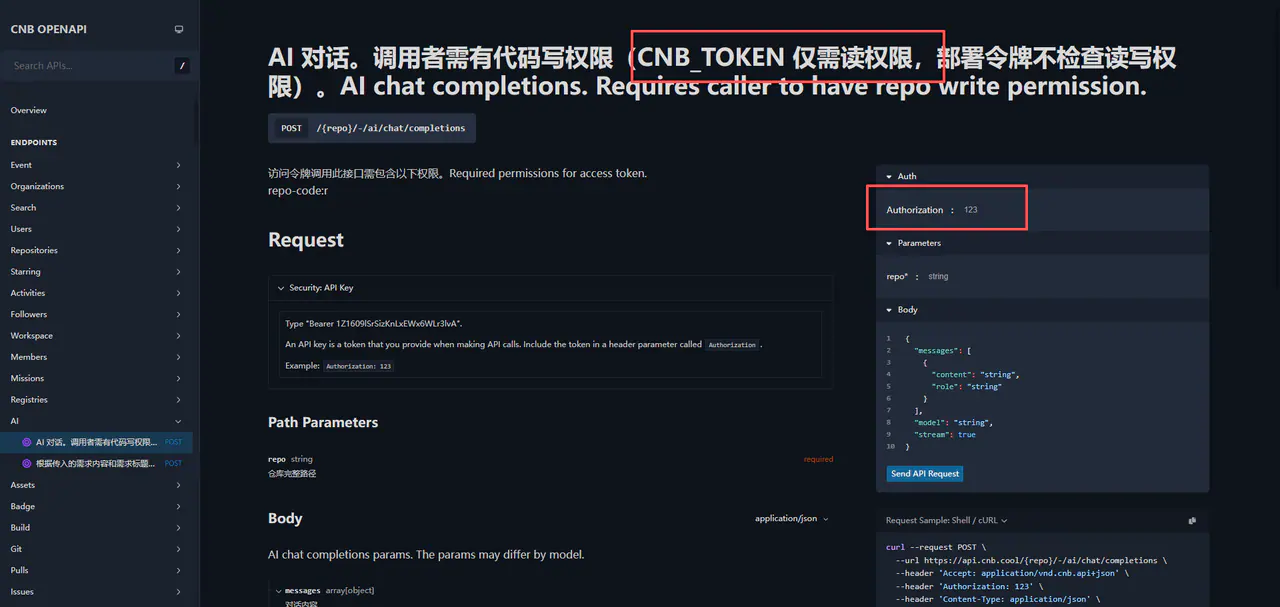The image size is (1280, 607).
Task: Click Send API Request button
Action: [925, 474]
